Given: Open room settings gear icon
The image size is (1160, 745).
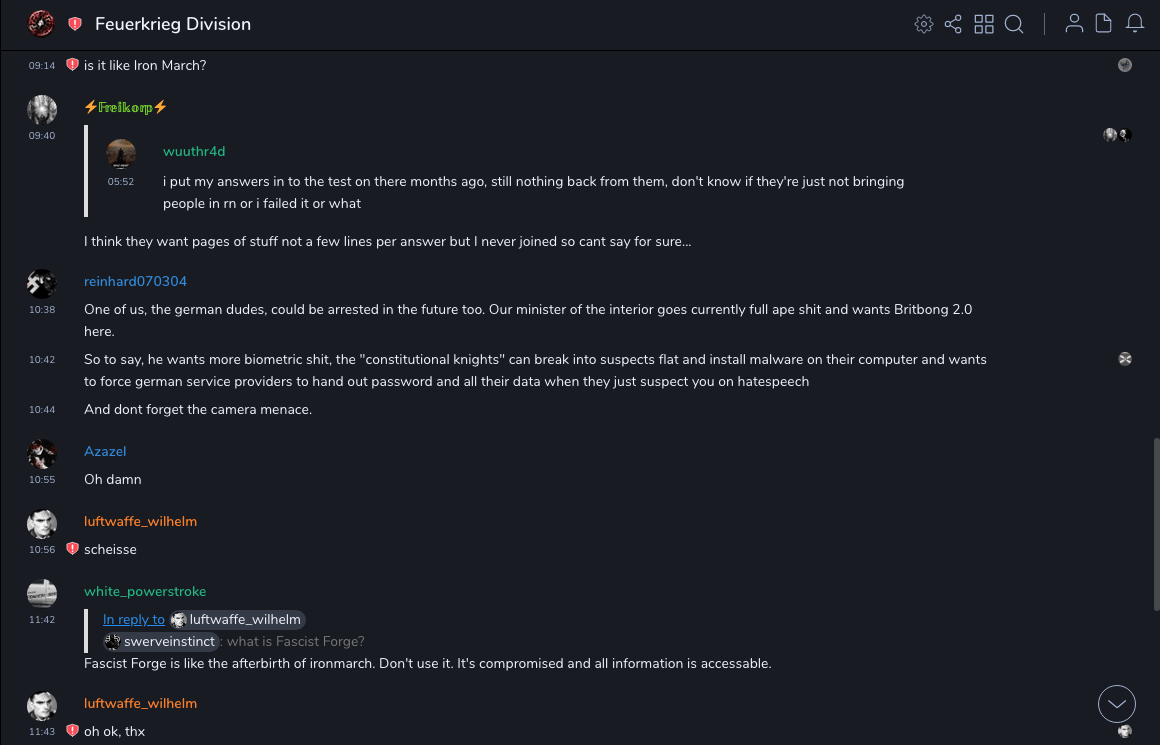Looking at the screenshot, I should [x=924, y=24].
